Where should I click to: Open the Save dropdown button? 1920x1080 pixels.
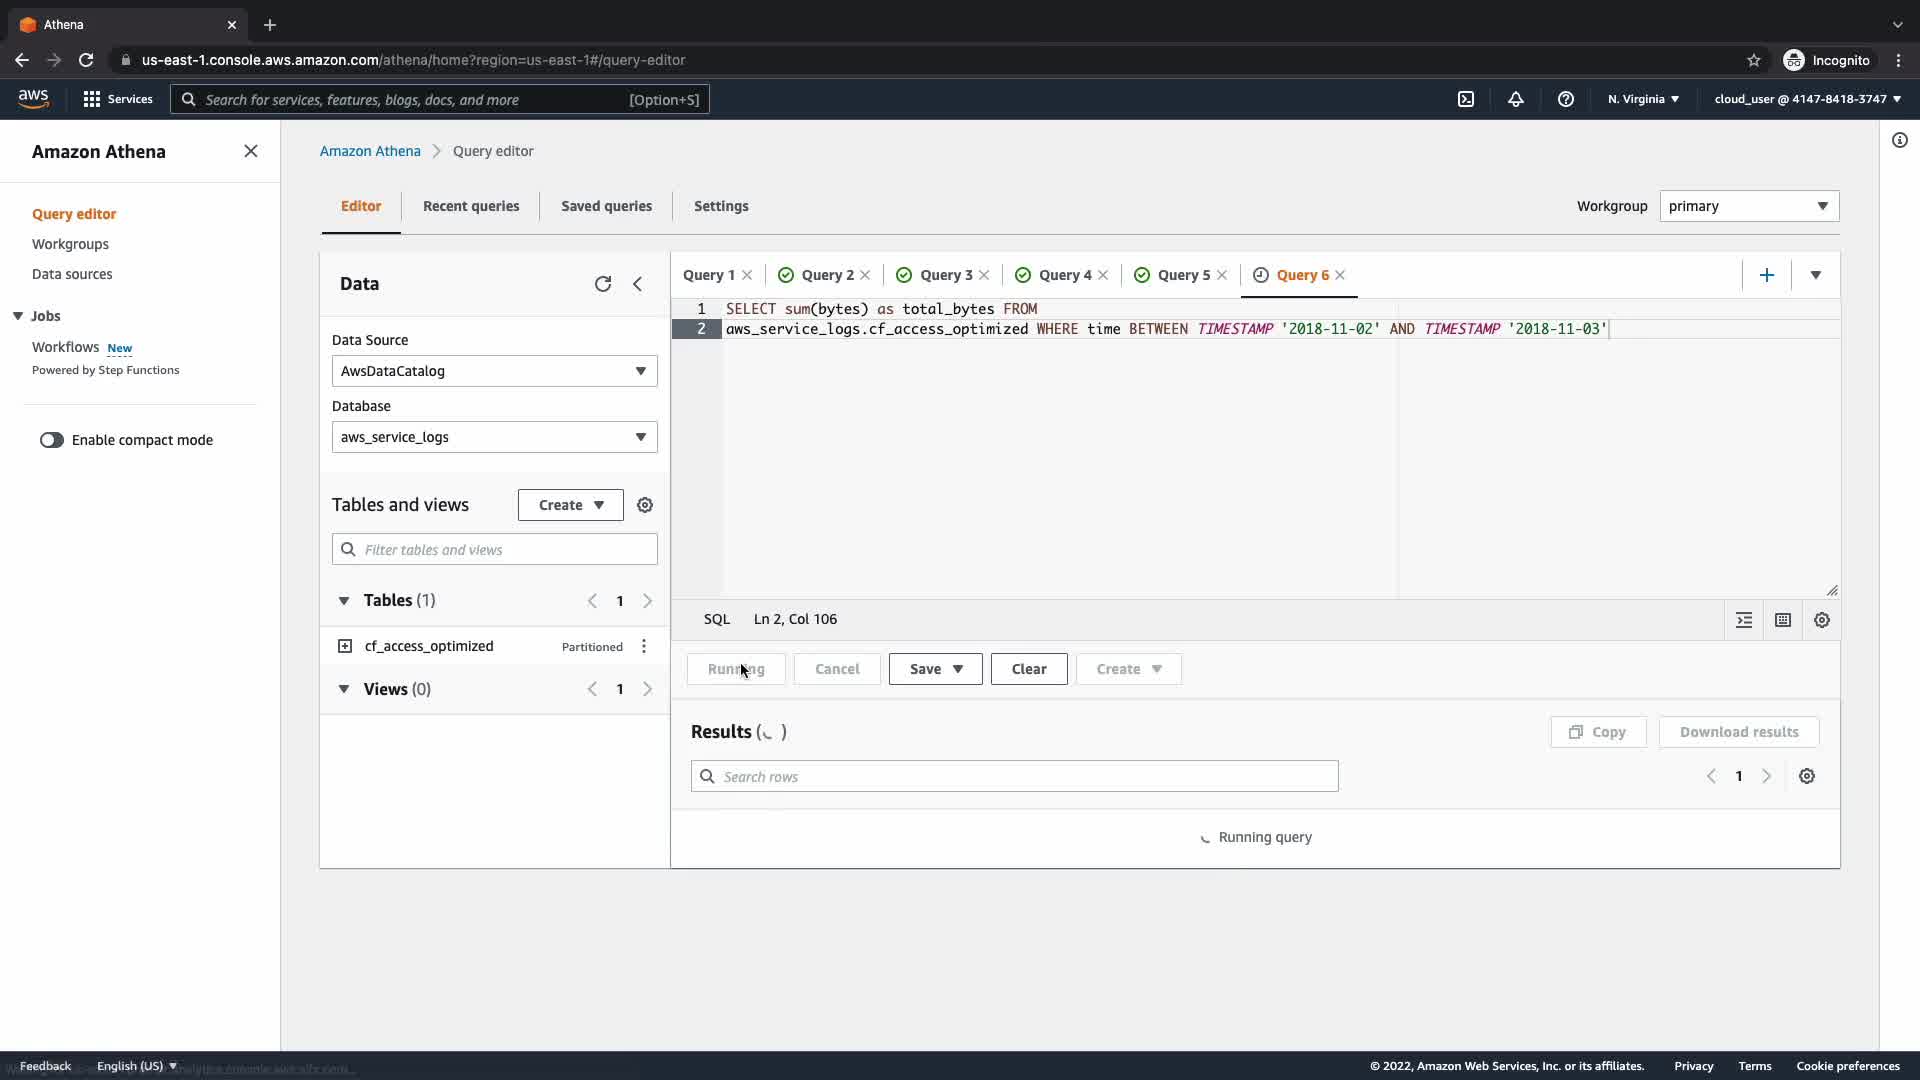pos(935,669)
